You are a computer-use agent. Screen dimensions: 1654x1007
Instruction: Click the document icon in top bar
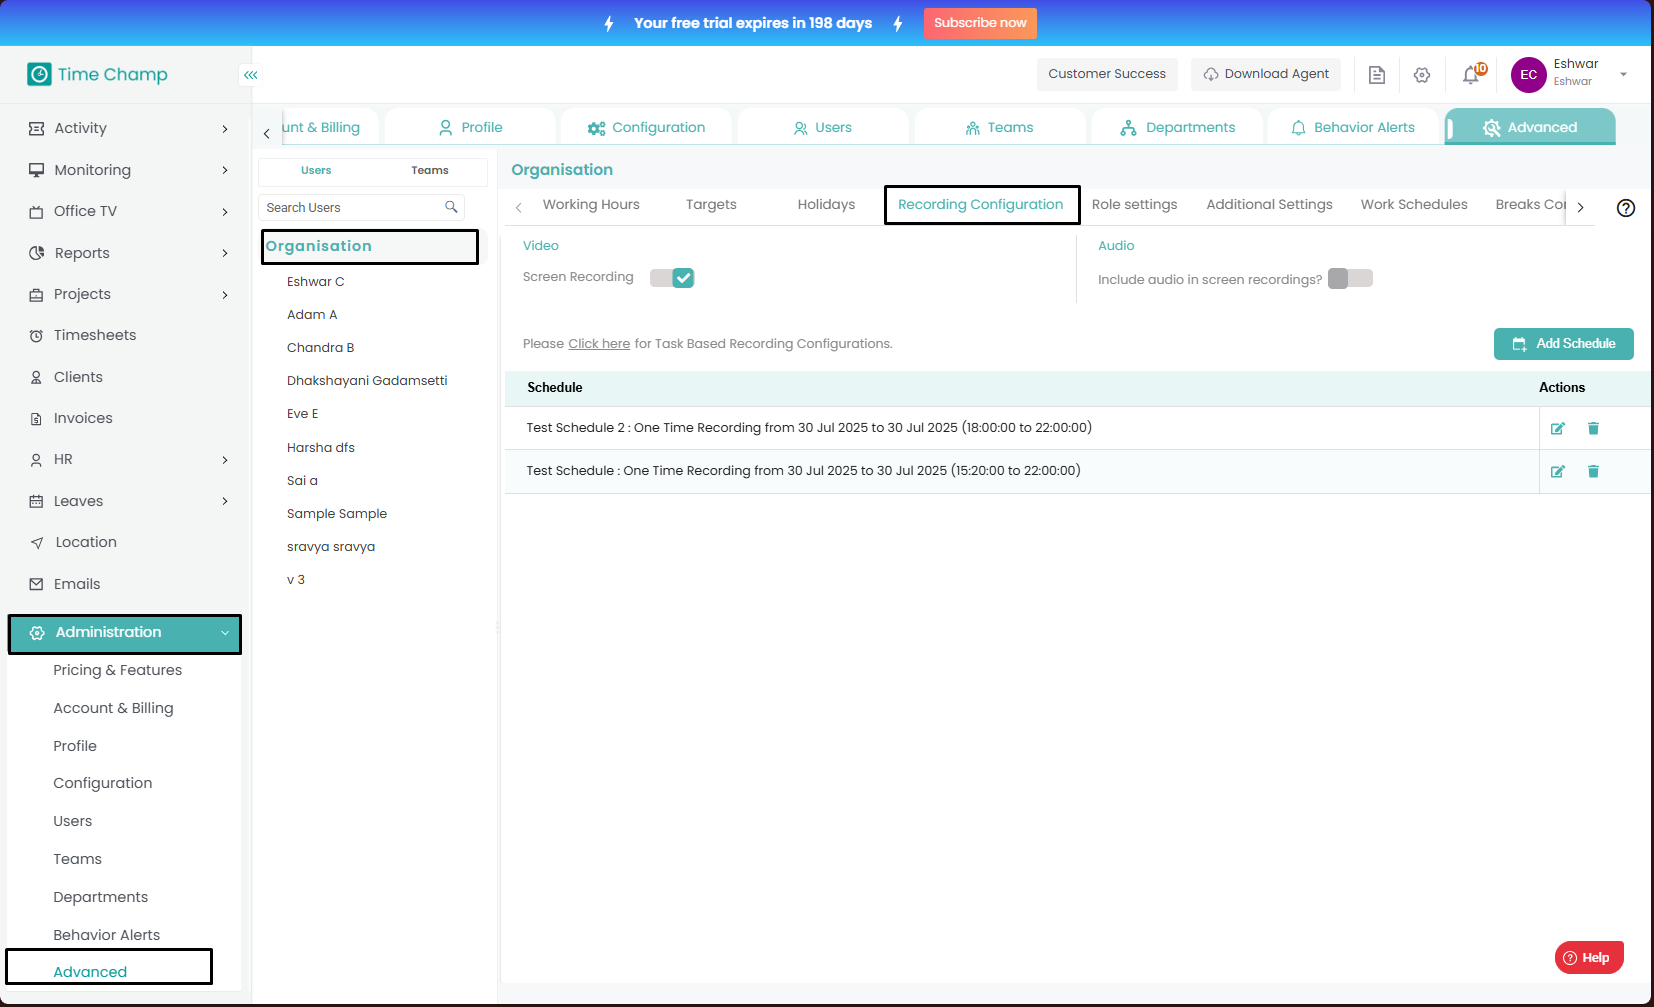click(1377, 75)
